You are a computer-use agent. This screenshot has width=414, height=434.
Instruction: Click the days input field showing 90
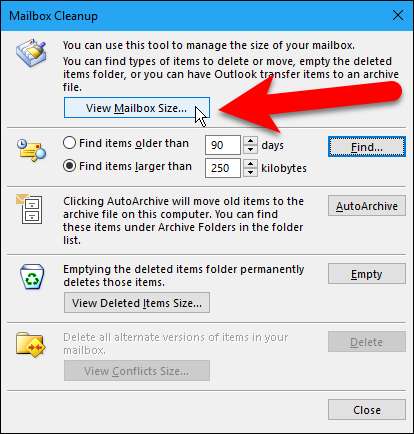click(223, 145)
